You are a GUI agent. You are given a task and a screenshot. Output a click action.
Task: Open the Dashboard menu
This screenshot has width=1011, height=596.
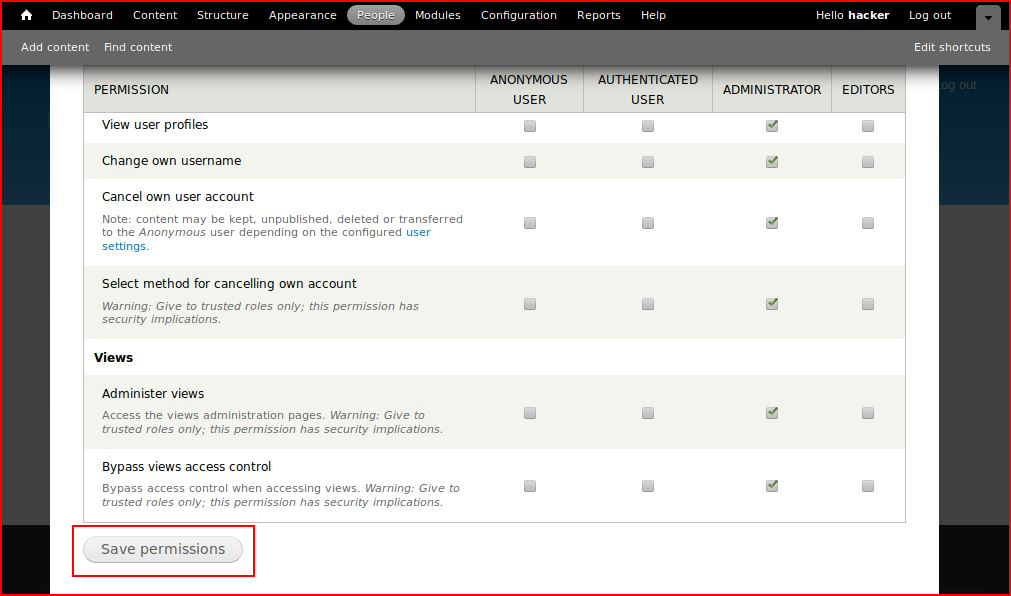point(83,15)
